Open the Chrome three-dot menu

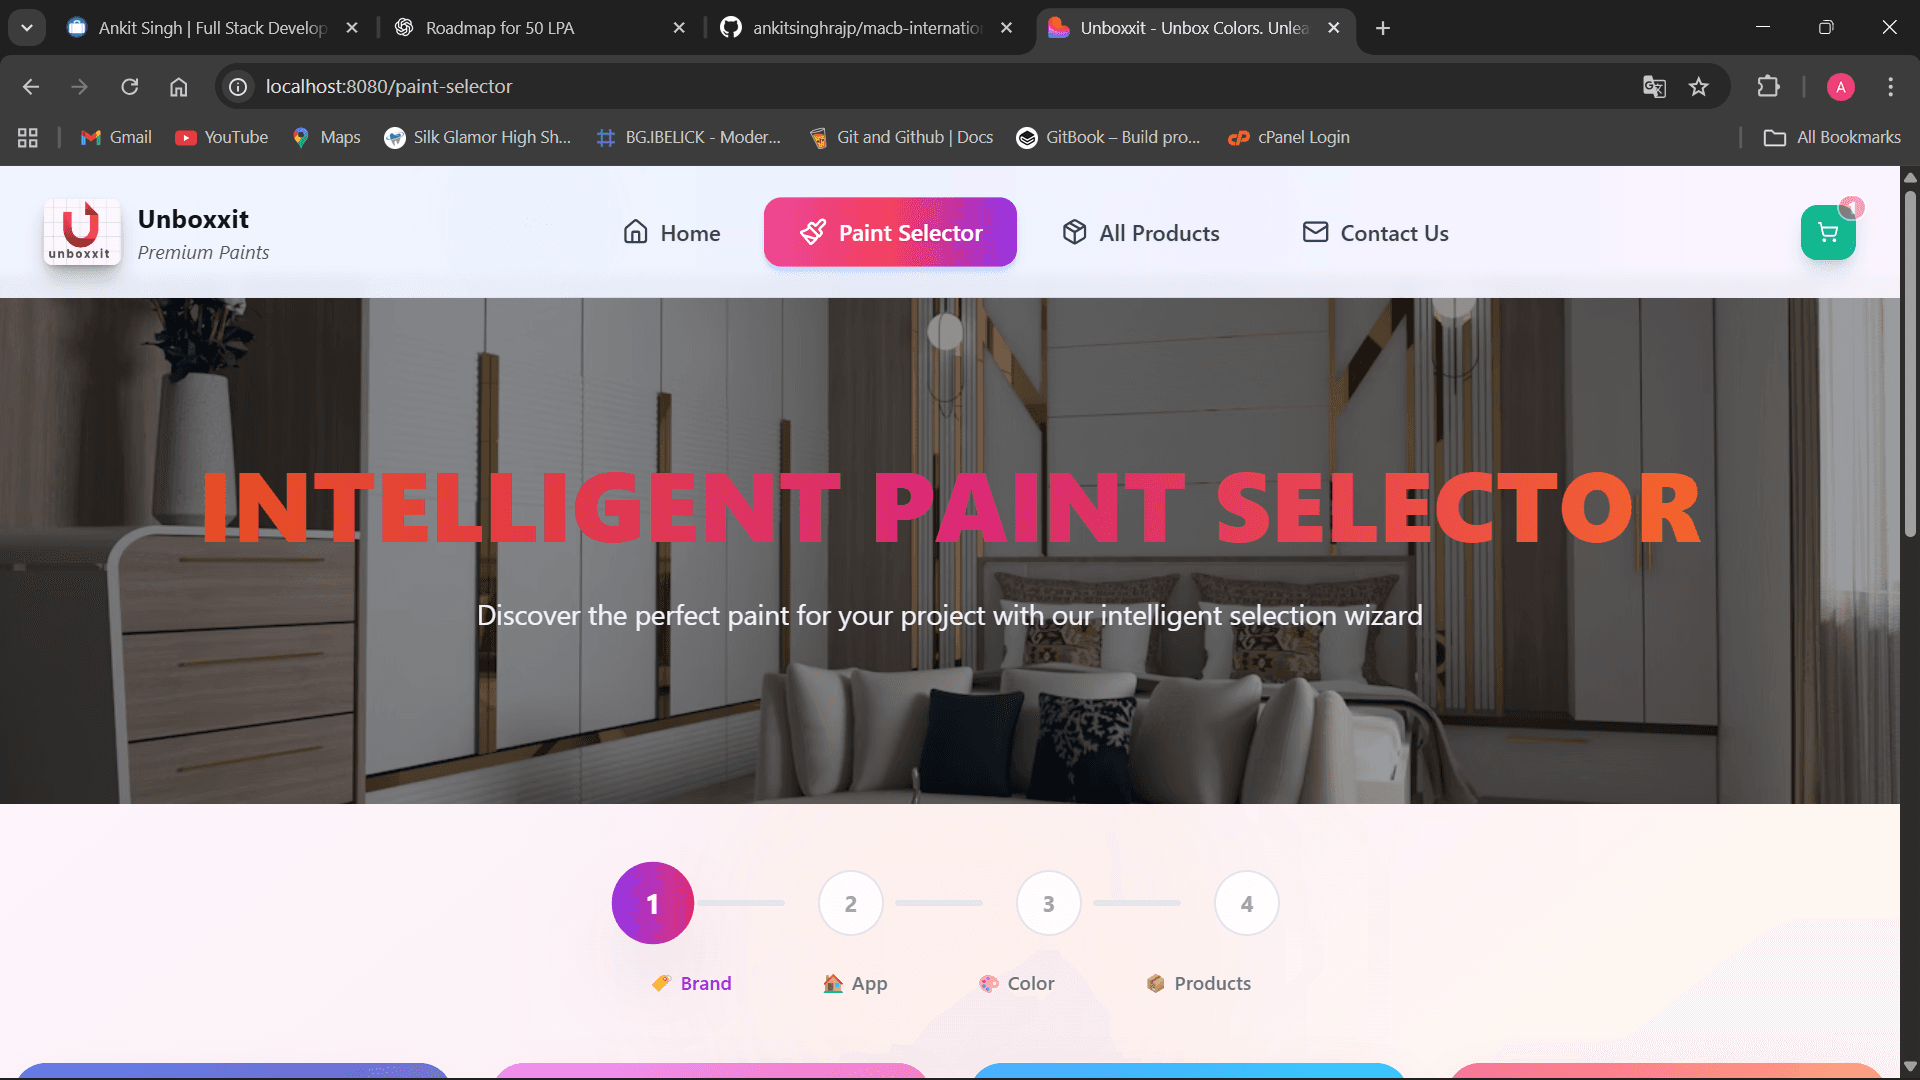[x=1890, y=87]
